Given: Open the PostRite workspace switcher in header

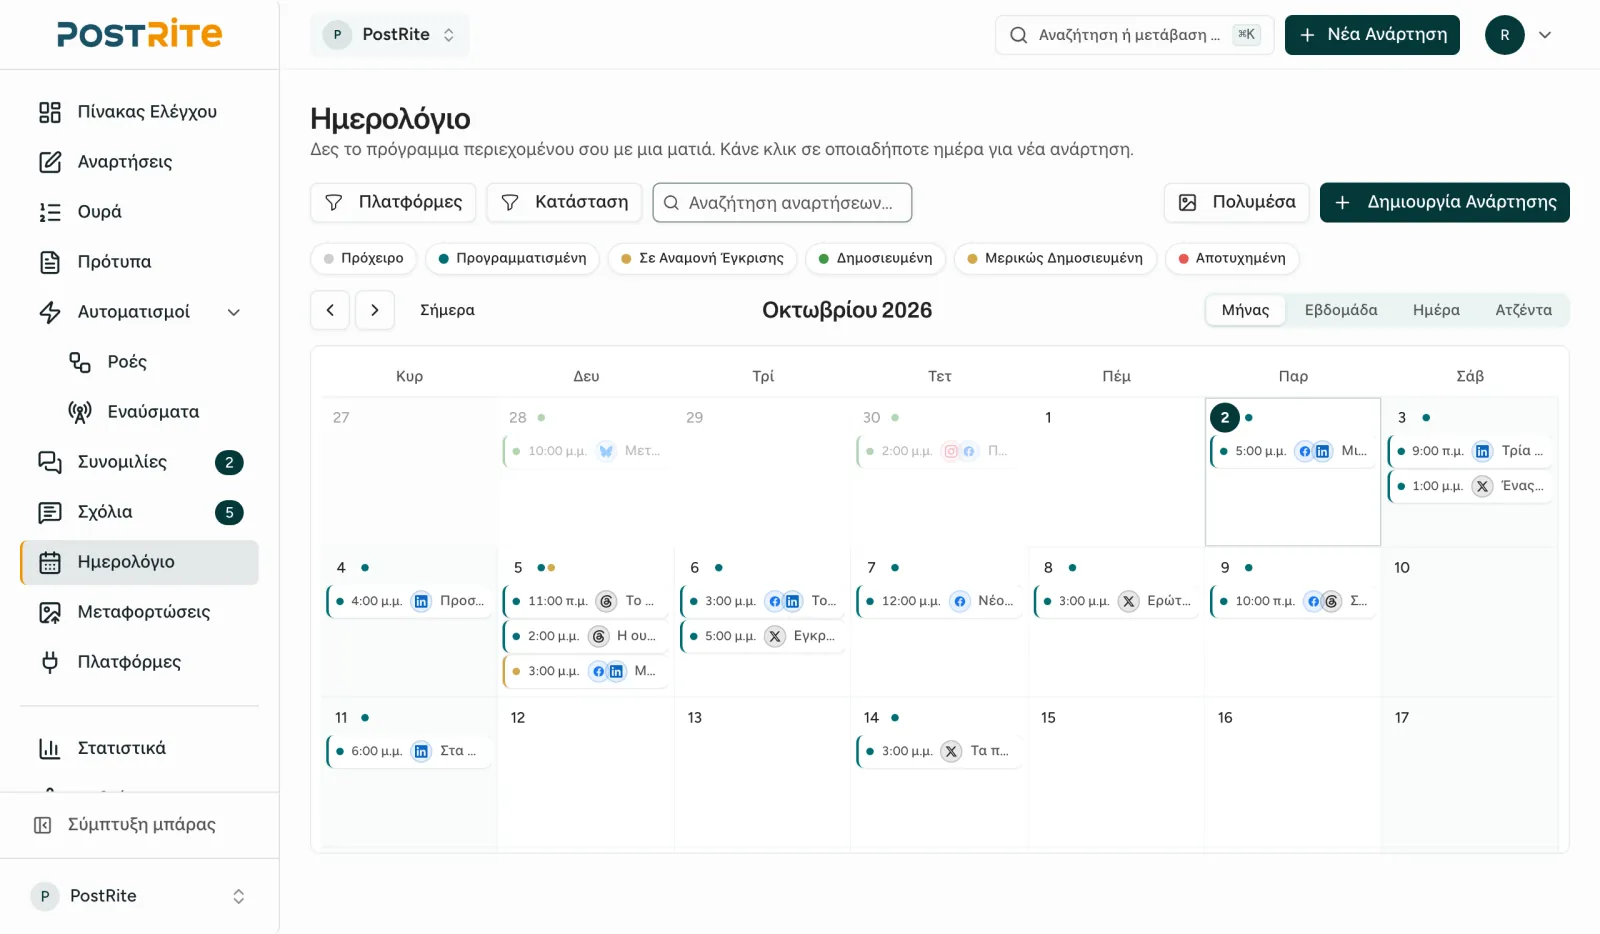Looking at the screenshot, I should point(390,35).
